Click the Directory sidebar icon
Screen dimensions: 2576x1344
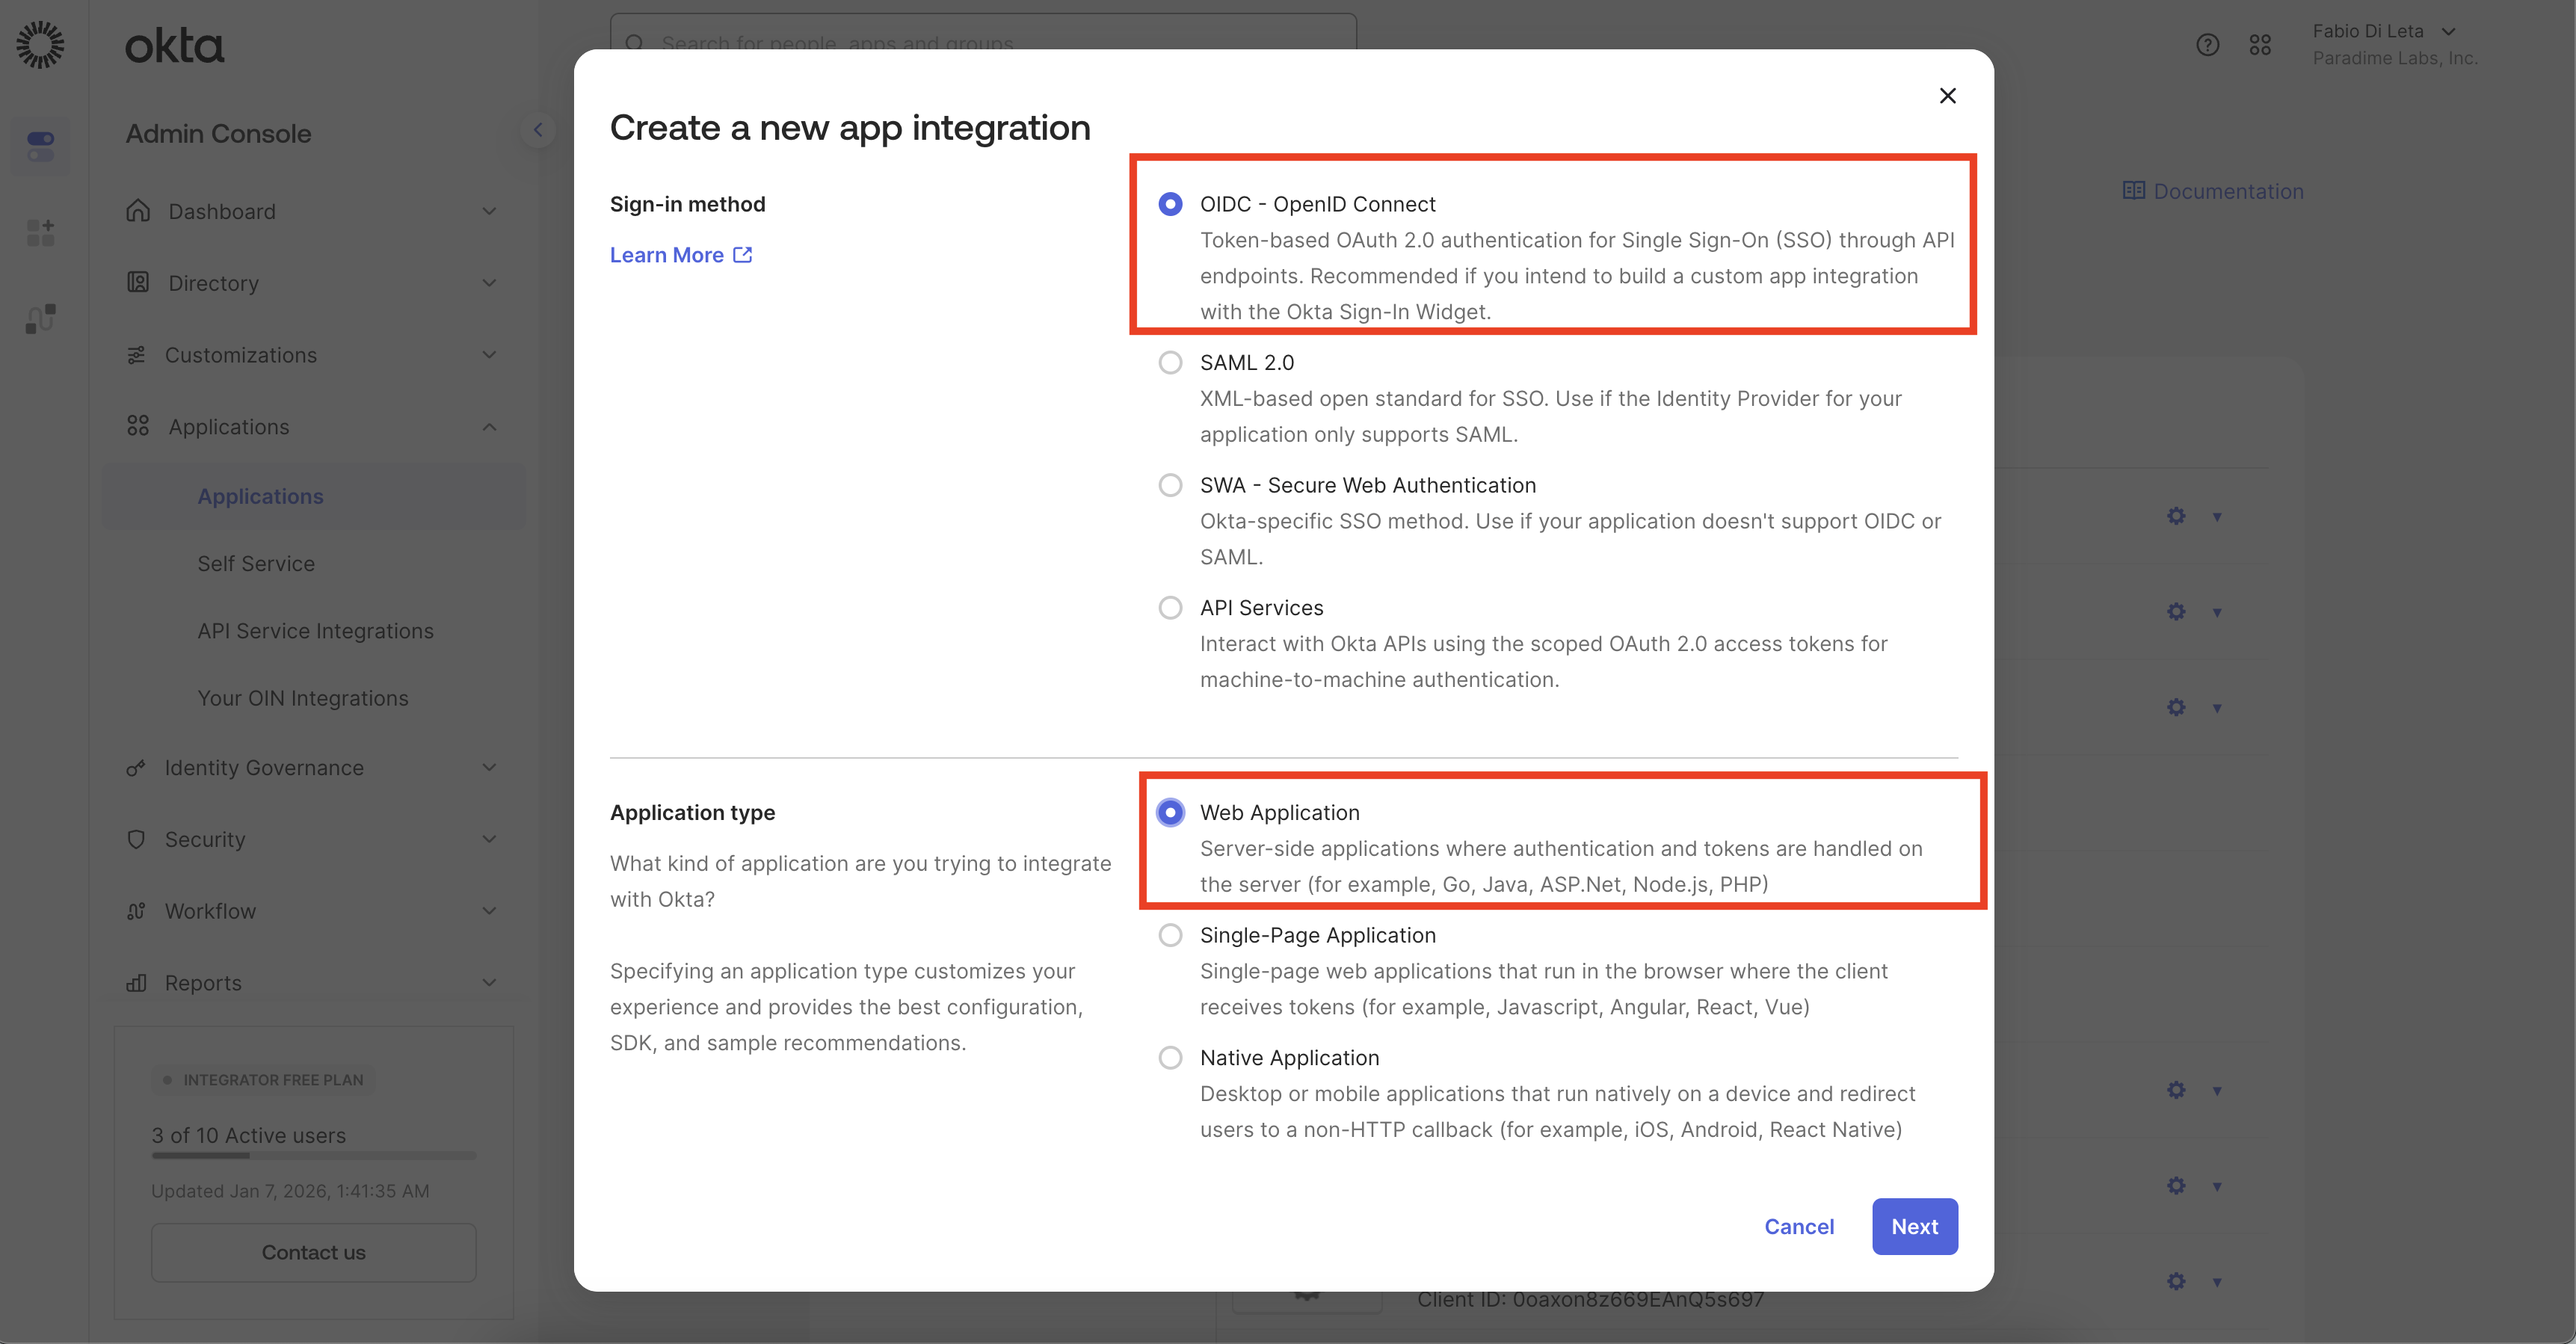[138, 283]
